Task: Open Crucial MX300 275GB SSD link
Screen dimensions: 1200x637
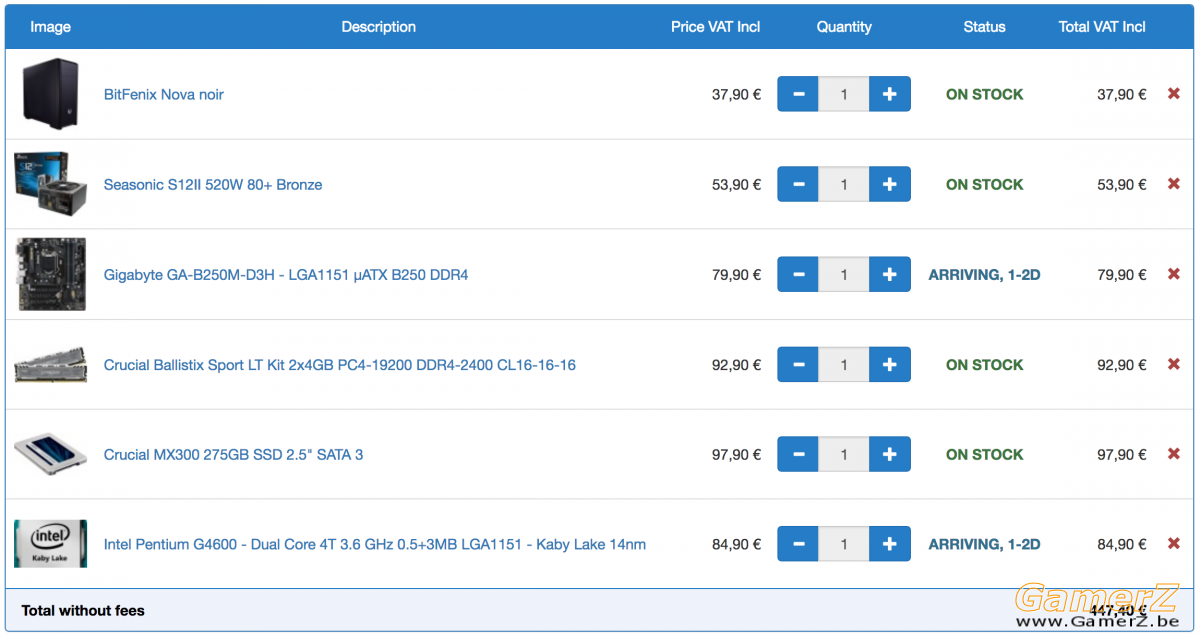Action: tap(234, 454)
